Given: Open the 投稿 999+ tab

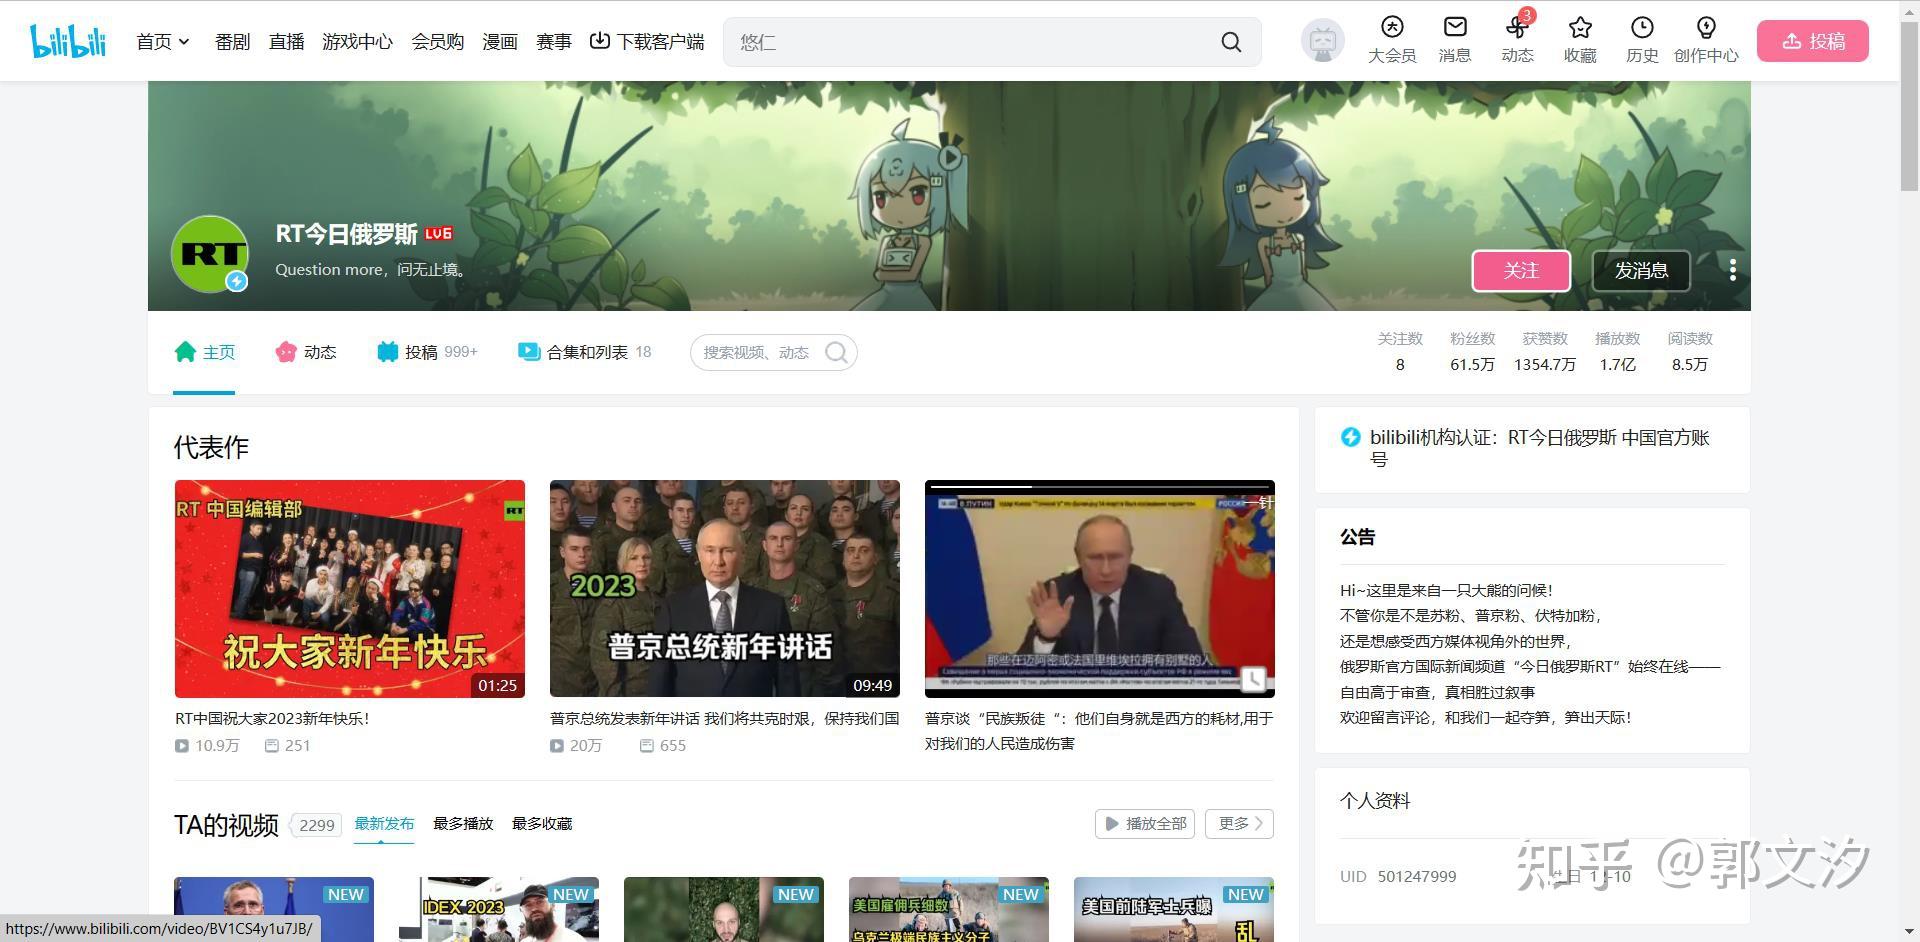Looking at the screenshot, I should pyautogui.click(x=427, y=352).
